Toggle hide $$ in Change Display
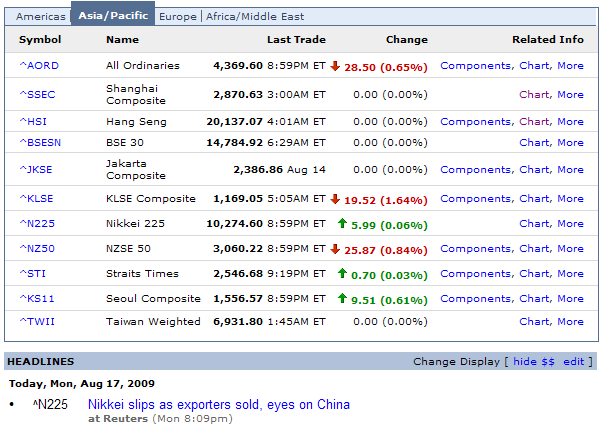Viewport: 609px width, 429px height. click(x=534, y=361)
